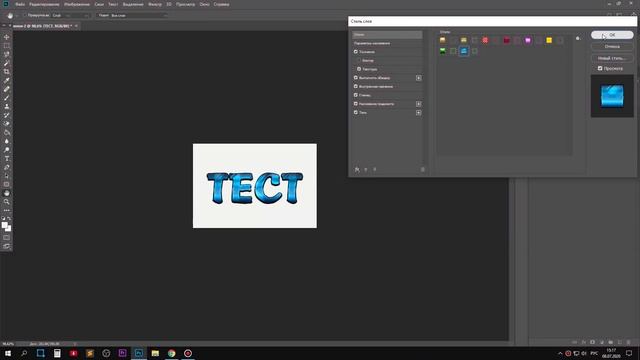
Task: Open the Показ Все слои dropdown
Action: coord(139,16)
